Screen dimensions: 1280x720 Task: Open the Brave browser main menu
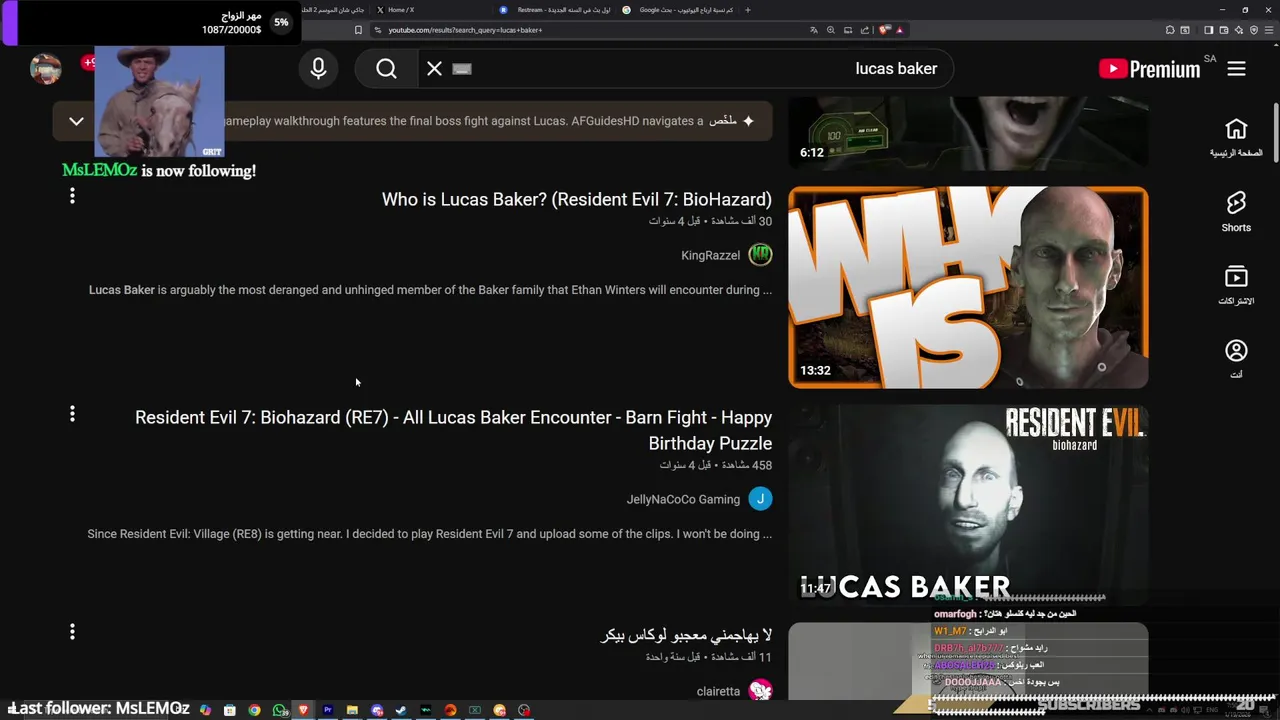pyautogui.click(x=1269, y=30)
